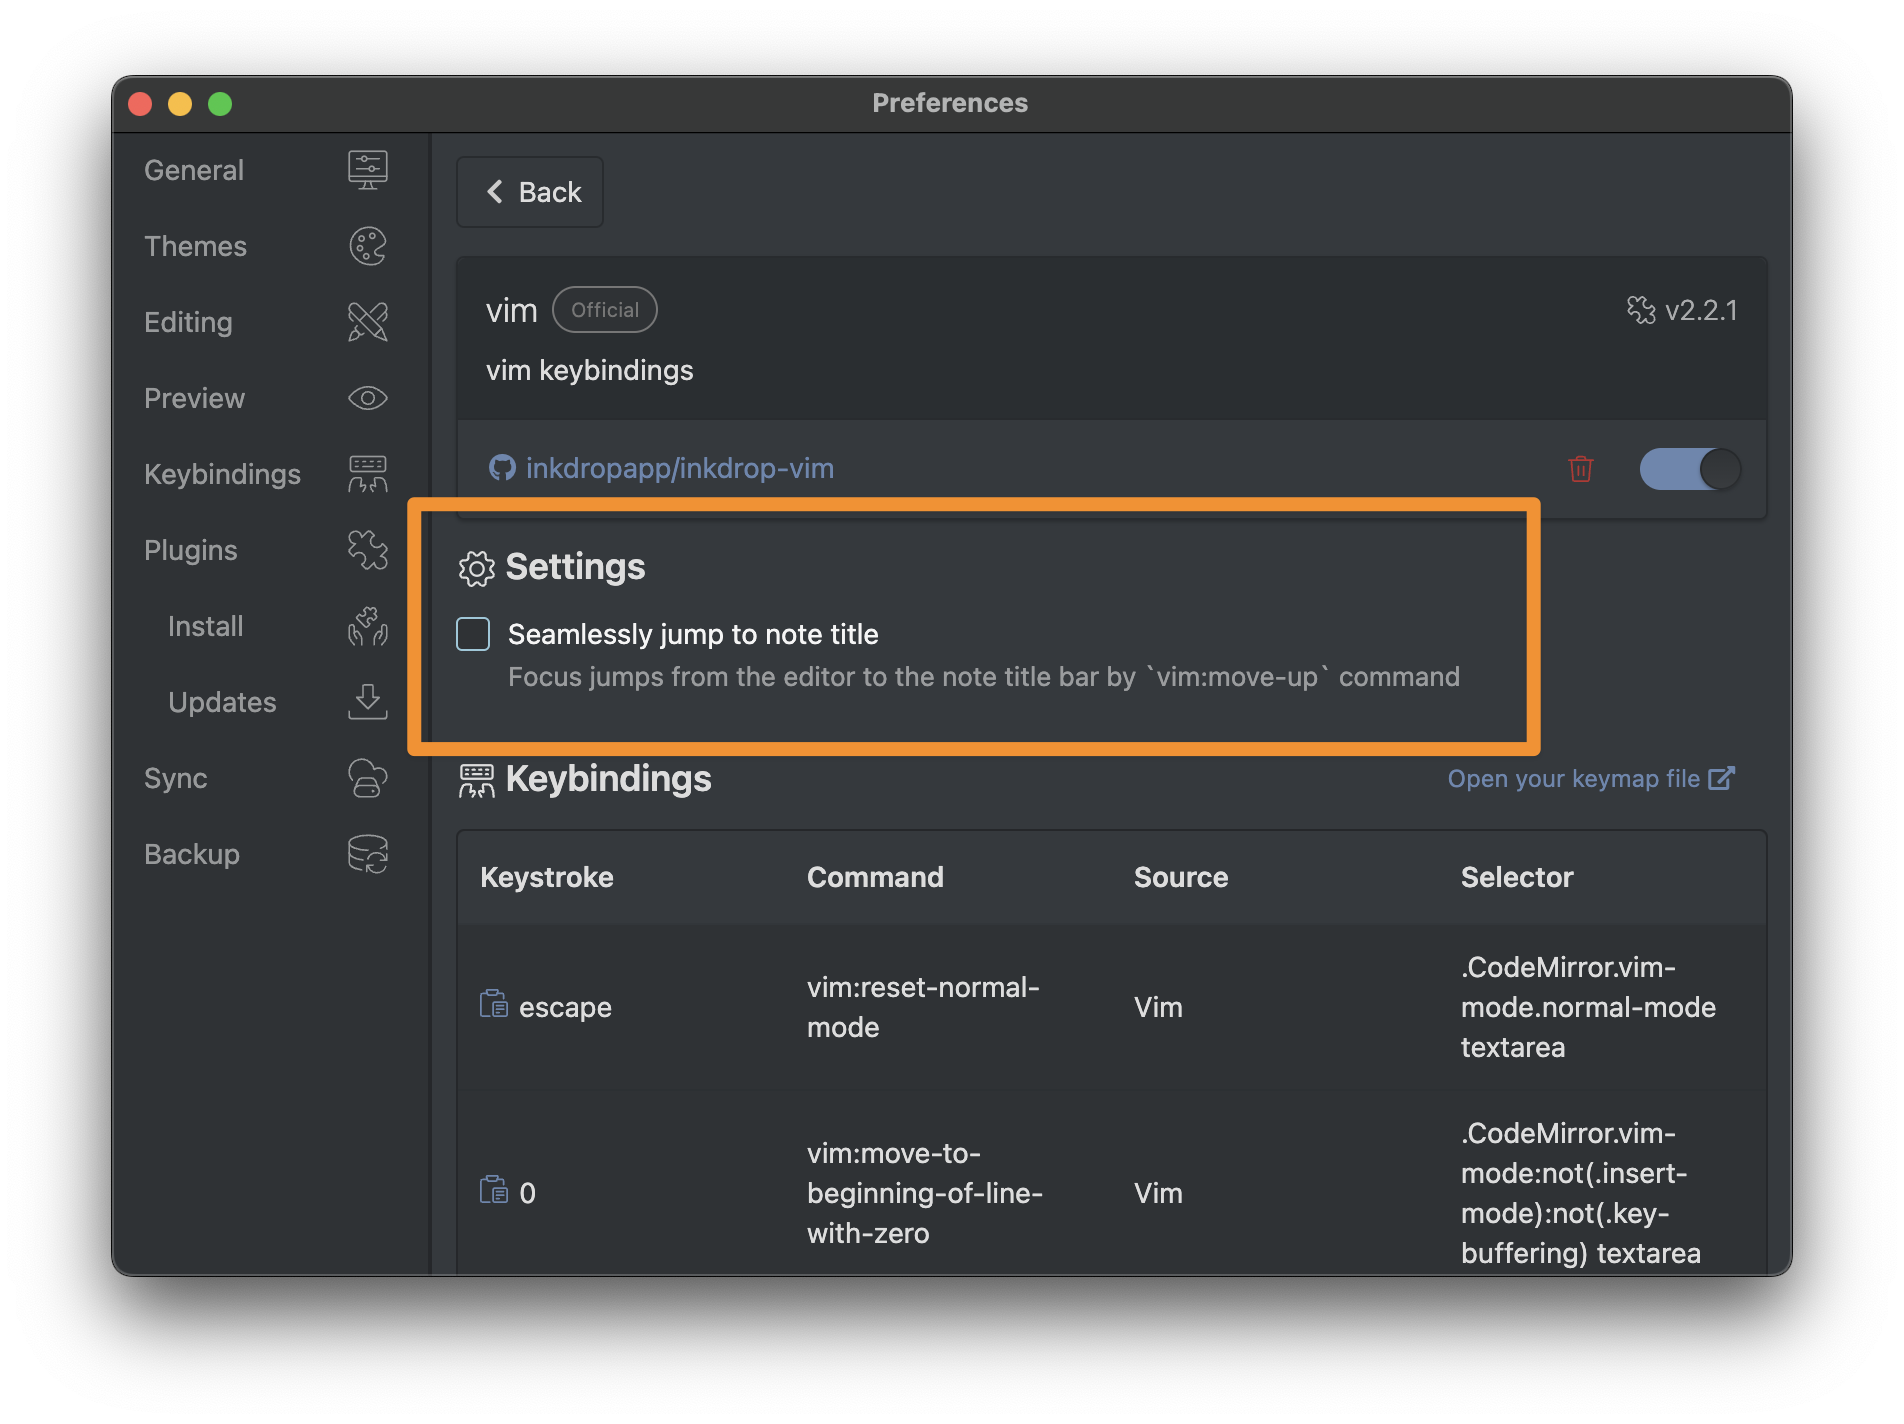Click the Official badge

(x=605, y=310)
